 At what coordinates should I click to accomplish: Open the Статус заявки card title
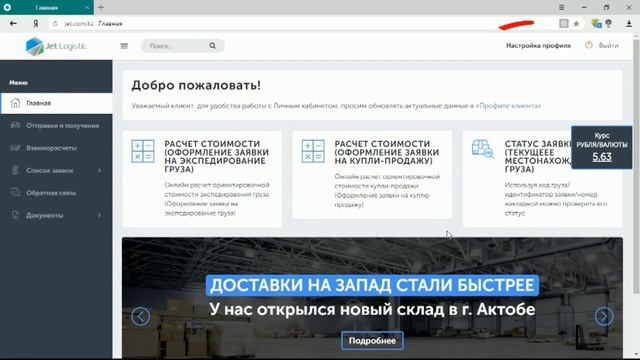[x=538, y=156]
